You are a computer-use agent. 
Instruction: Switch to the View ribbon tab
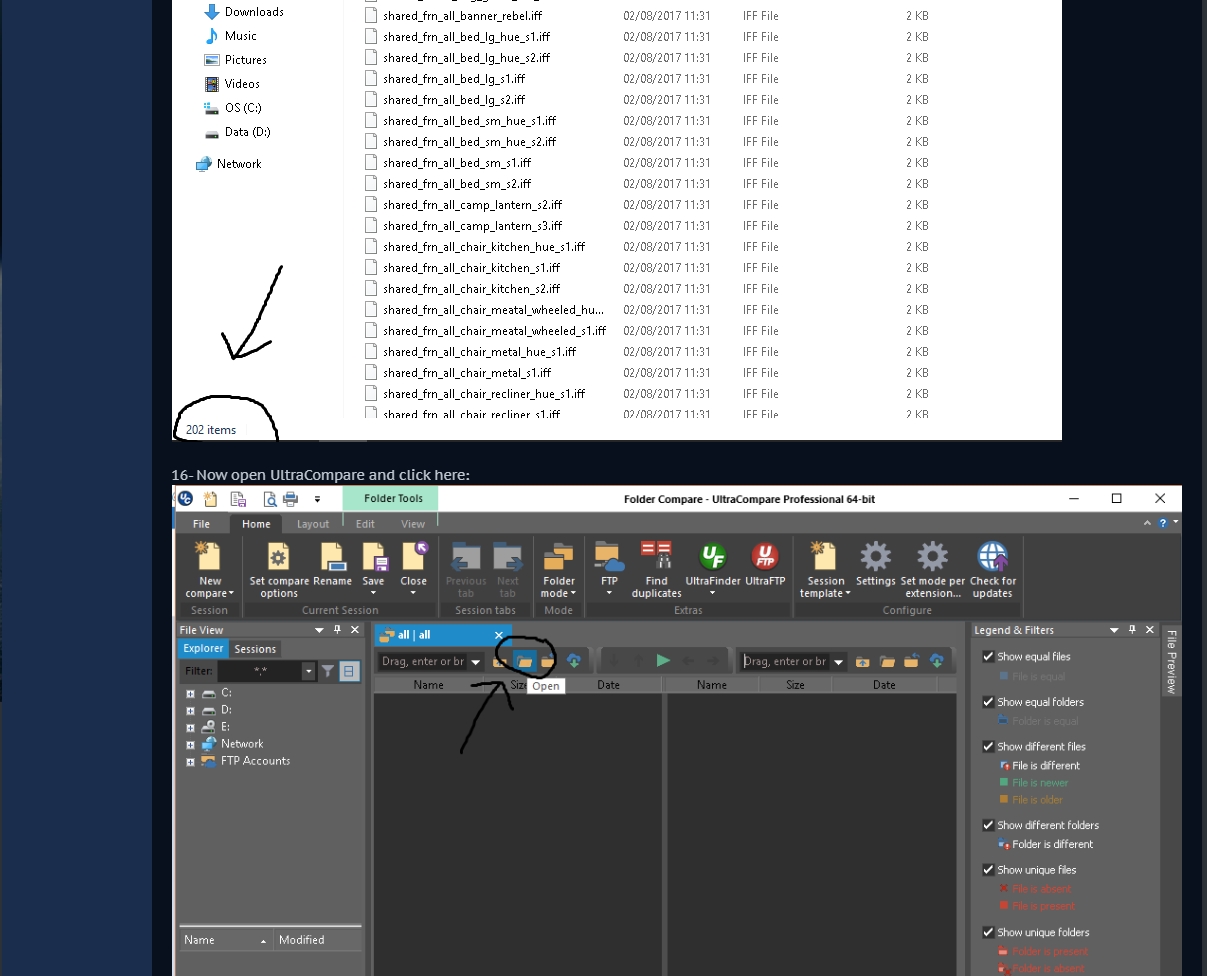pos(413,524)
